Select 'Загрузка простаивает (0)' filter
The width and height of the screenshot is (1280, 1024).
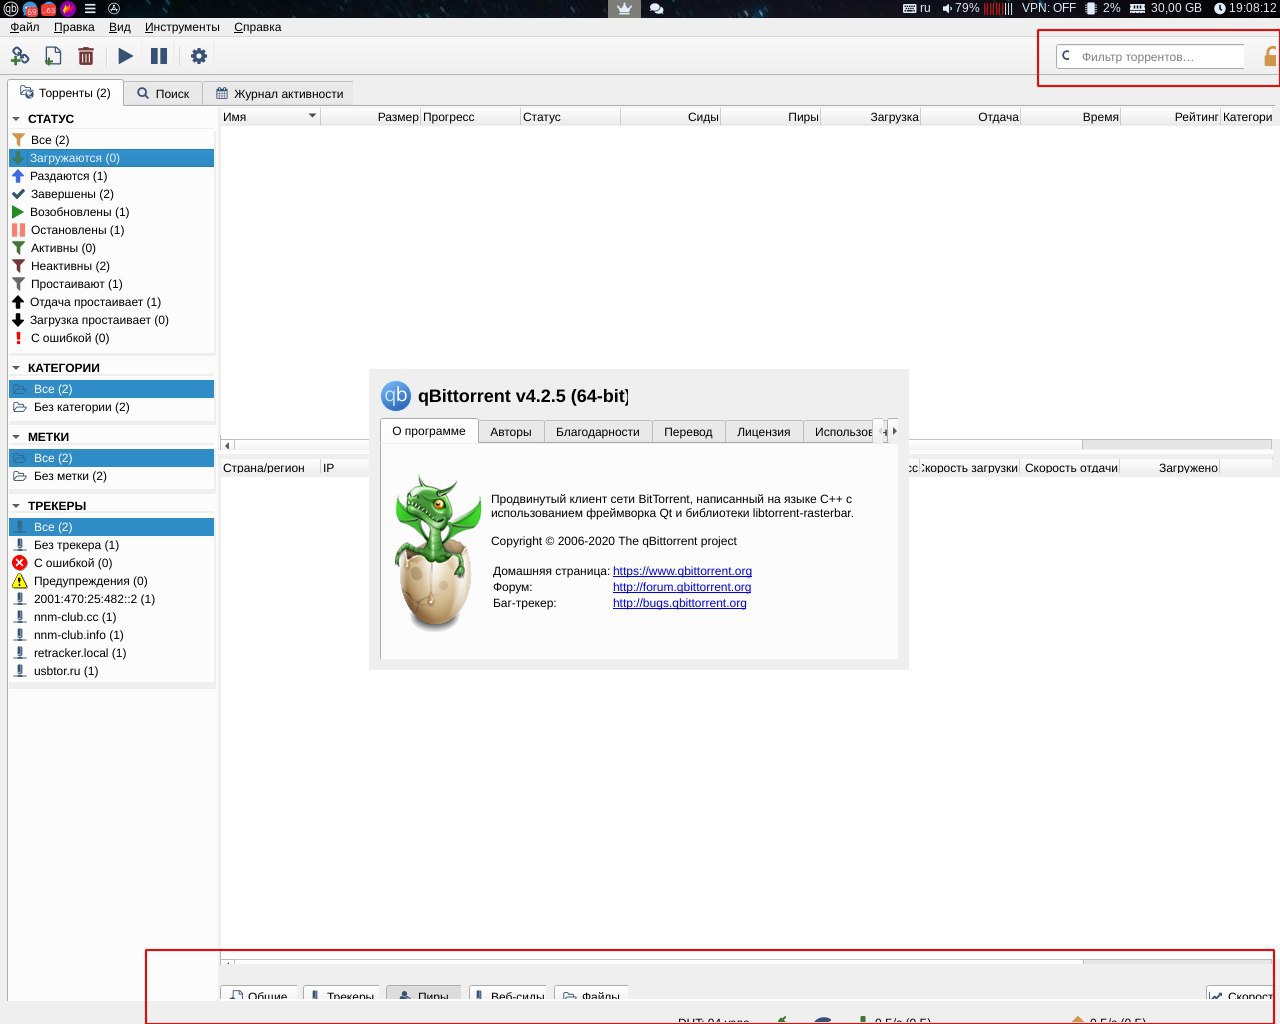tap(111, 320)
